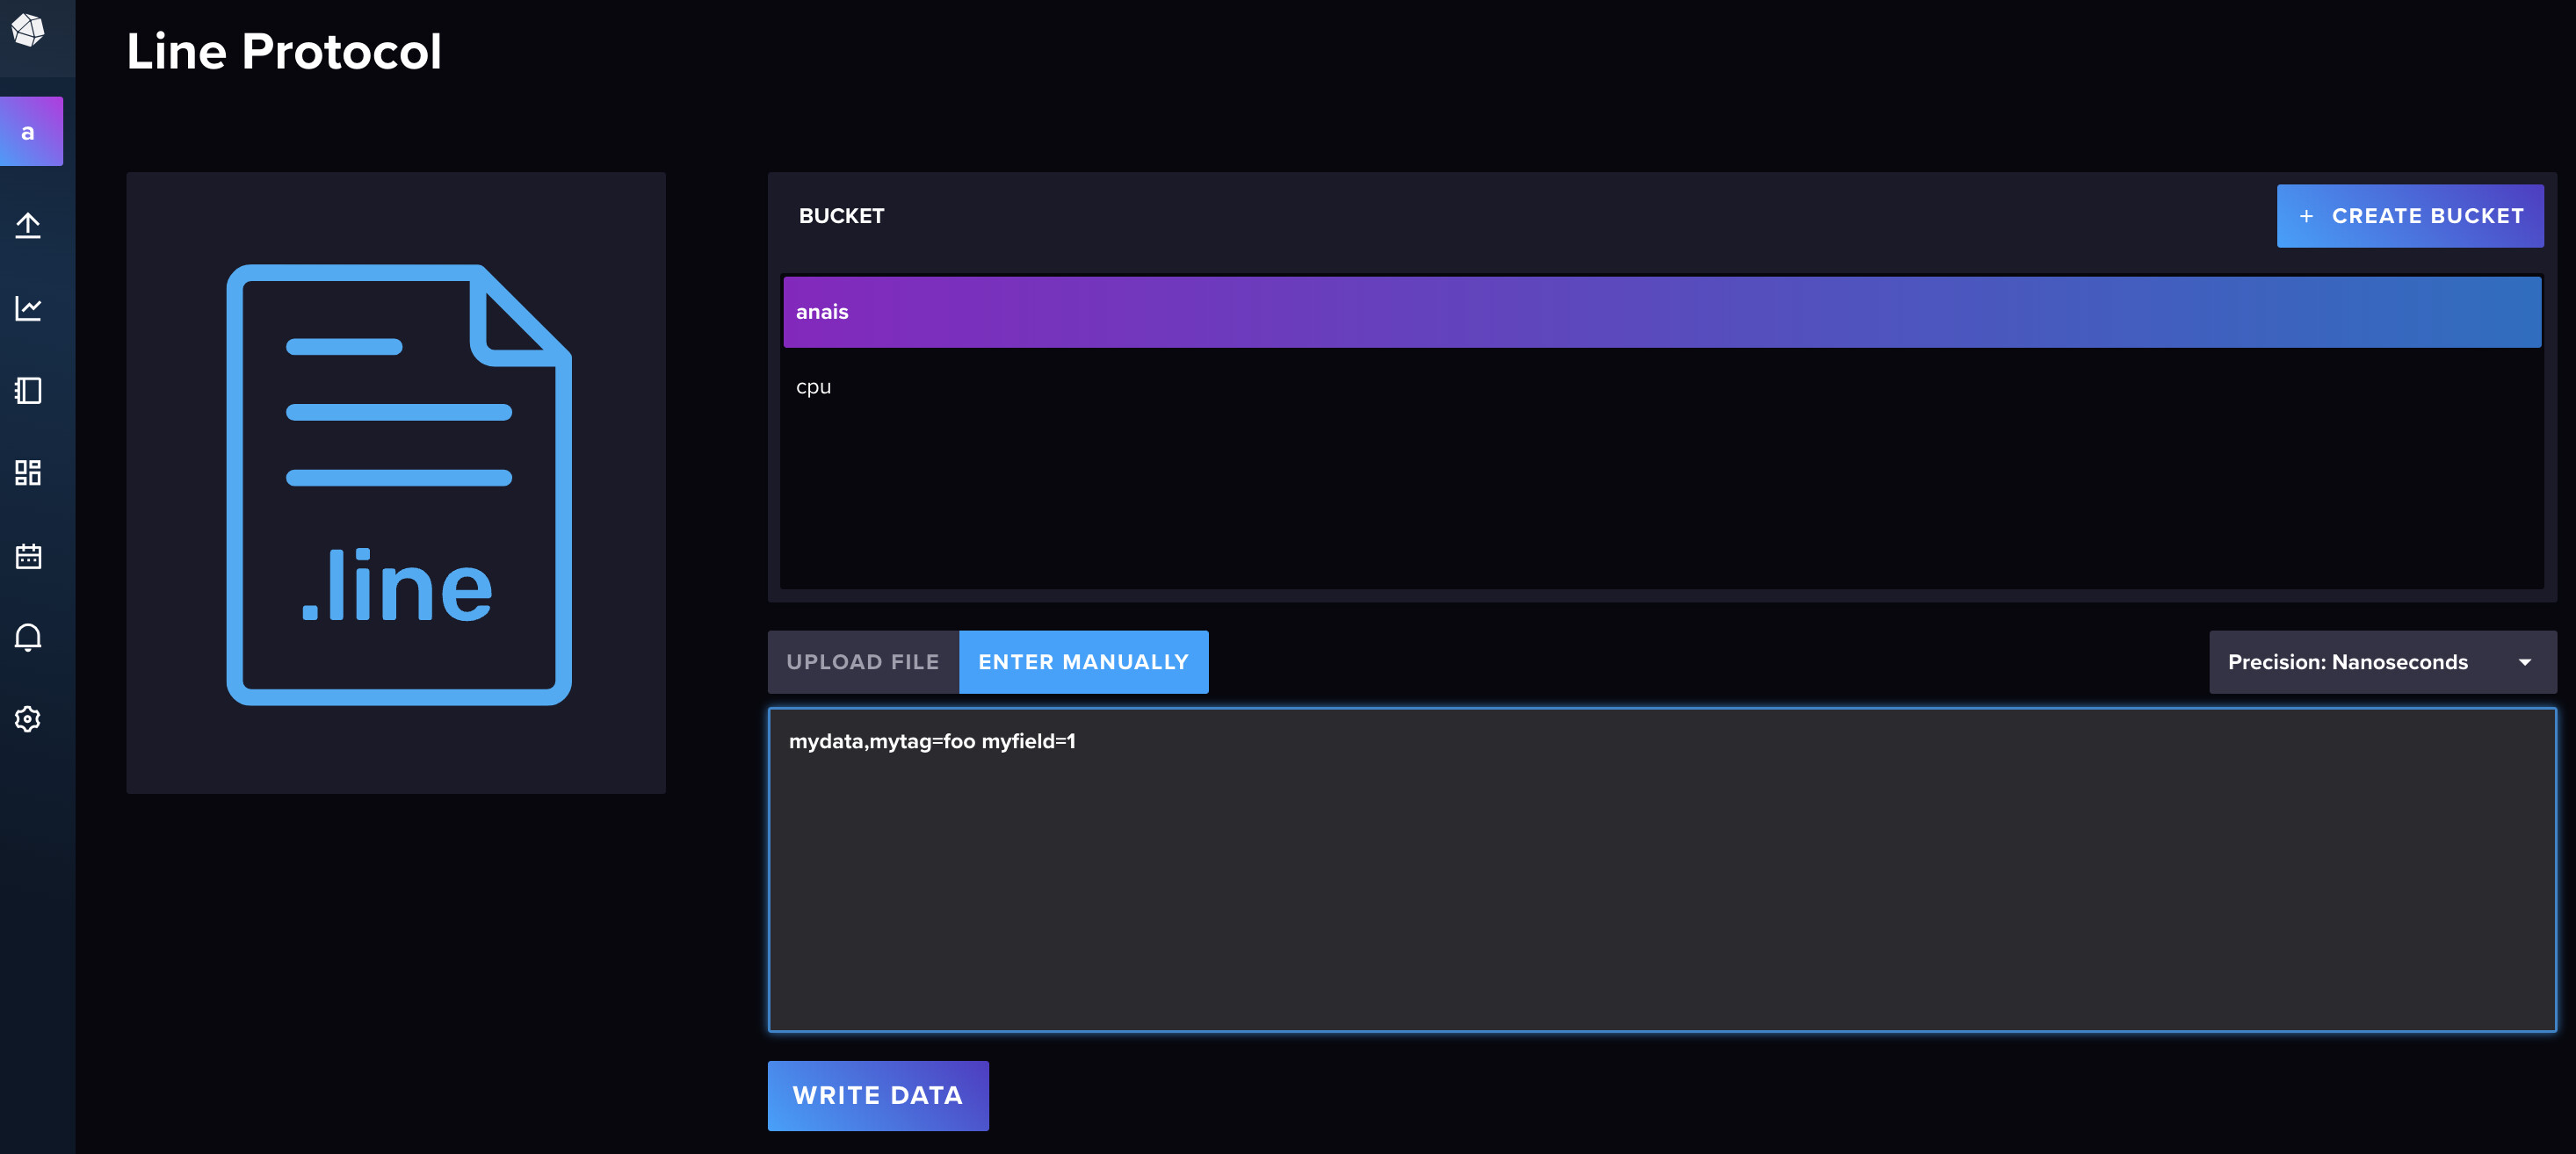Switch to Enter Manually tab
Image resolution: width=2576 pixels, height=1154 pixels.
[1083, 662]
